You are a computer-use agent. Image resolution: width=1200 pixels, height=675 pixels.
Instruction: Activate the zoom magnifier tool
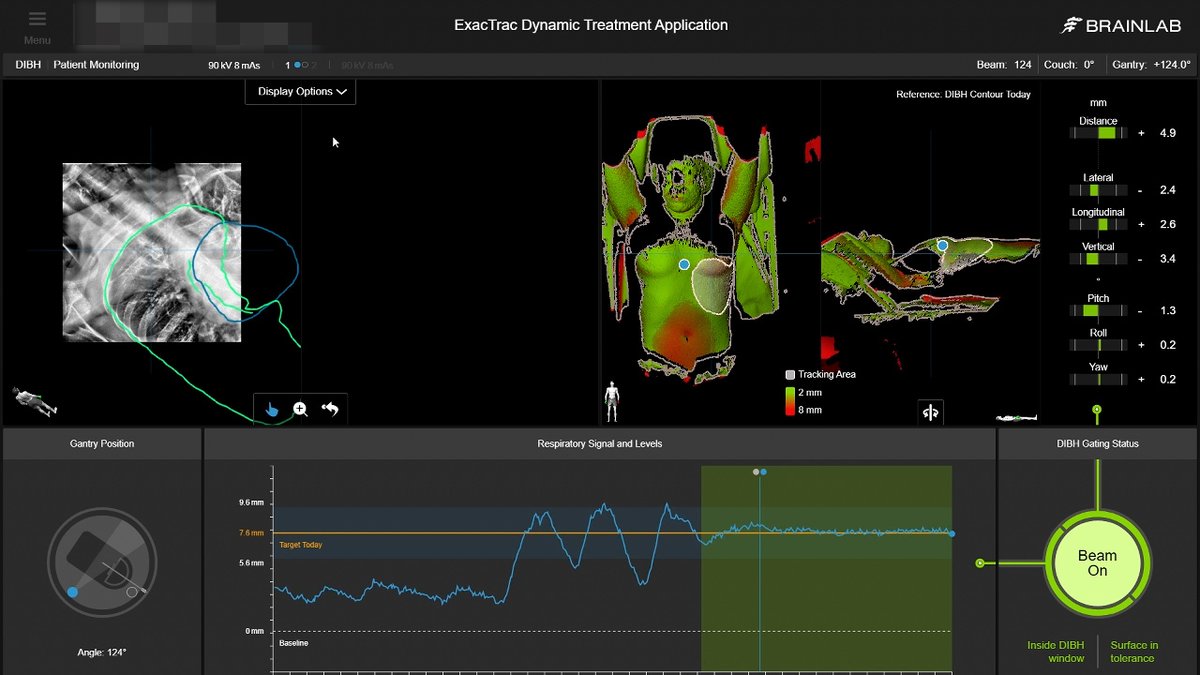point(300,408)
